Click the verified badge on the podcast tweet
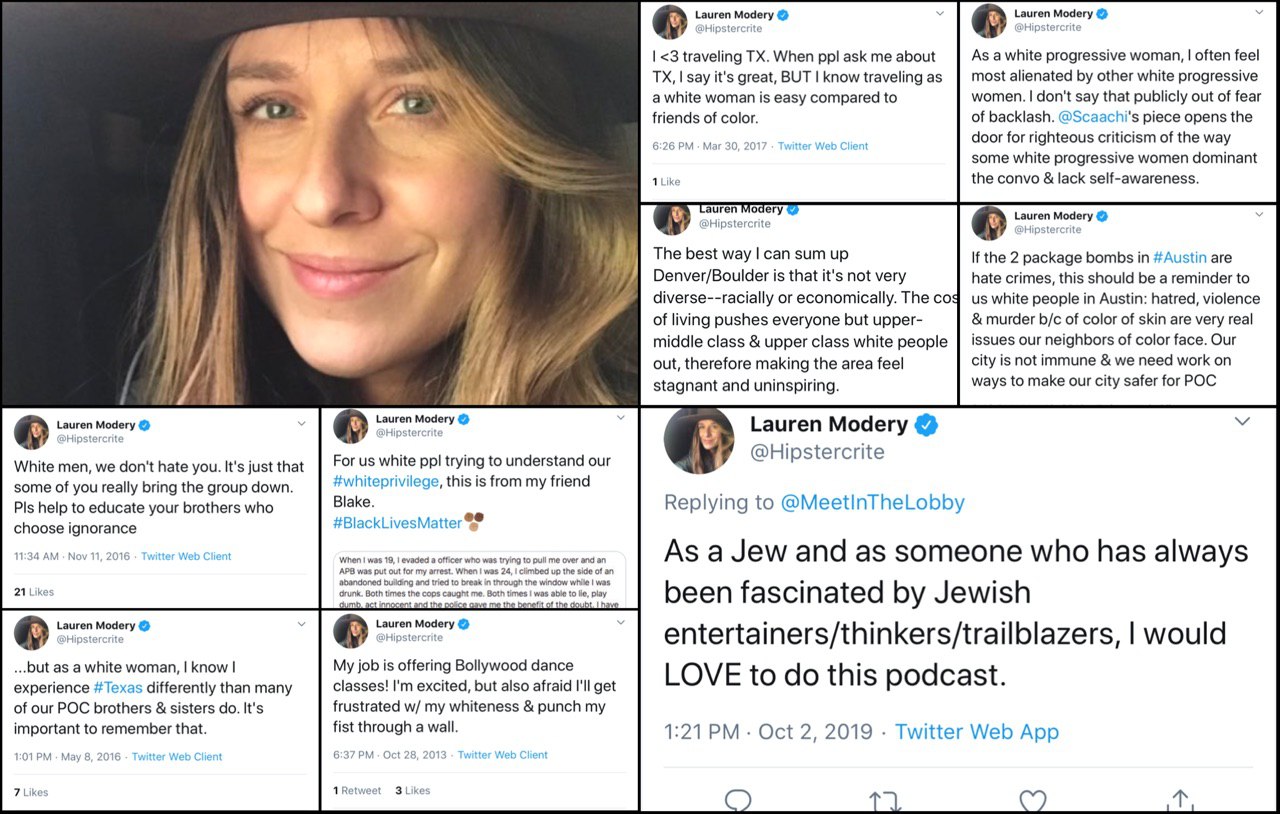 coord(927,425)
